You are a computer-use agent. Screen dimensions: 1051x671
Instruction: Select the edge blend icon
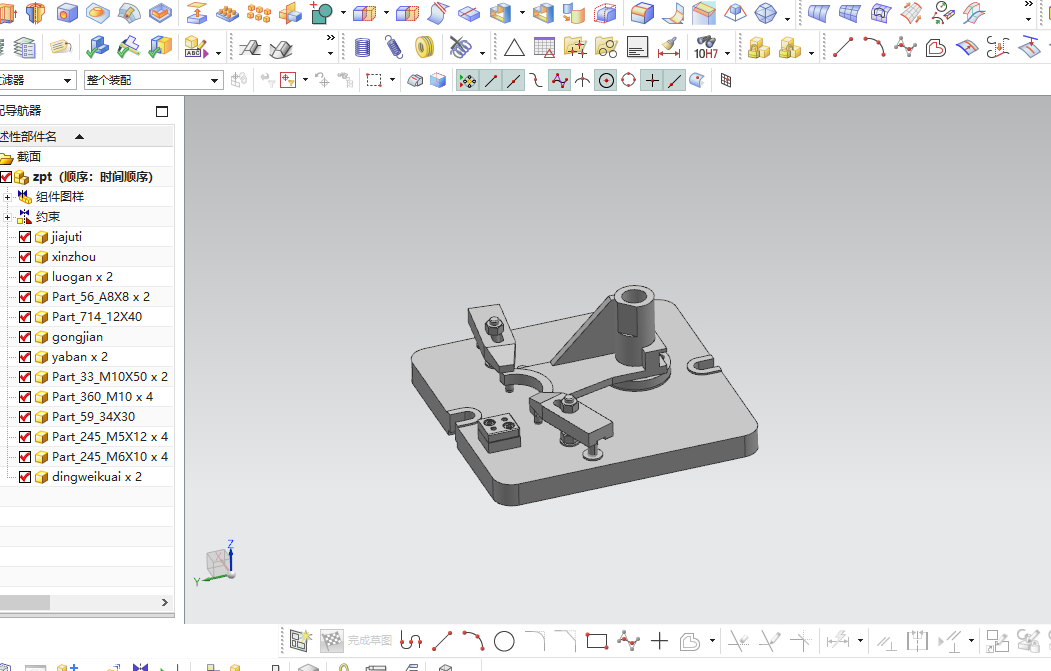(641, 12)
